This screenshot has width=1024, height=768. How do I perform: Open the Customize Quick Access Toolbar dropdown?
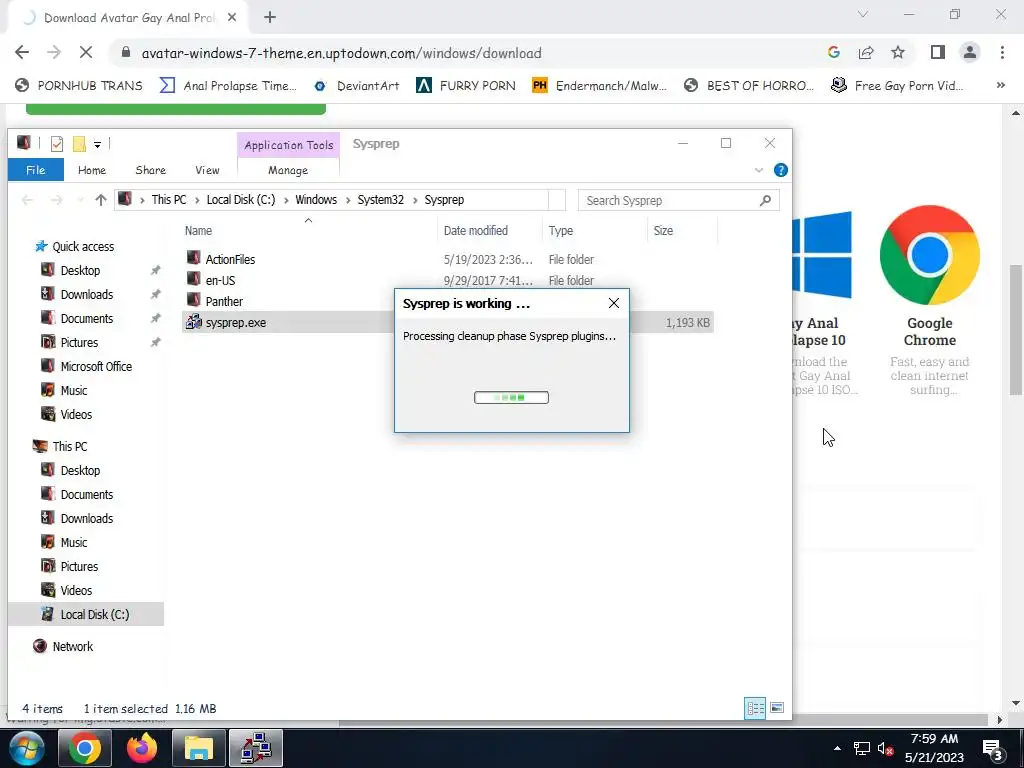97,144
